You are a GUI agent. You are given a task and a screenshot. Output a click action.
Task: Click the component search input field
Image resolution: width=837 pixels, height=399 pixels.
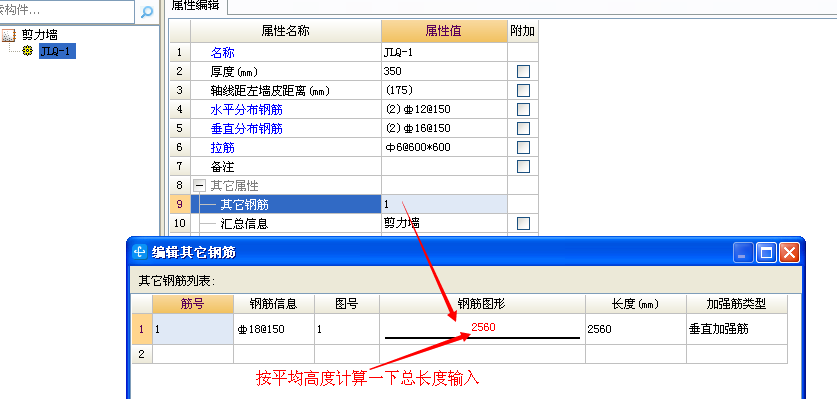(x=66, y=11)
